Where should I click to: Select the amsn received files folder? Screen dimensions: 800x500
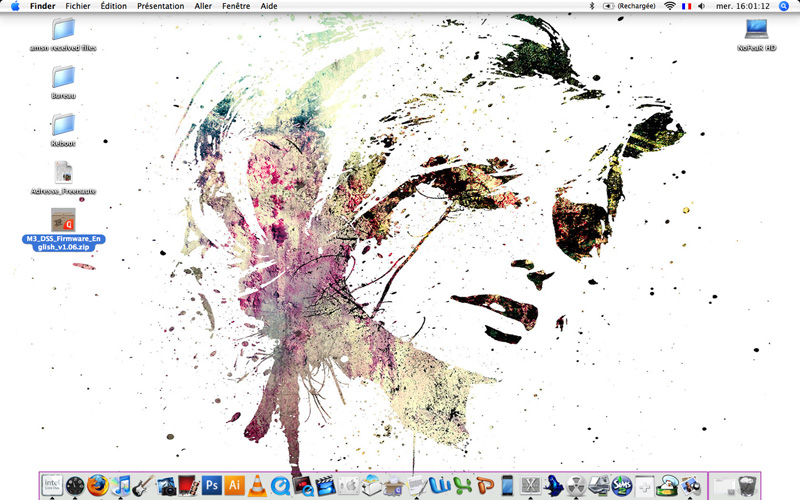(63, 34)
